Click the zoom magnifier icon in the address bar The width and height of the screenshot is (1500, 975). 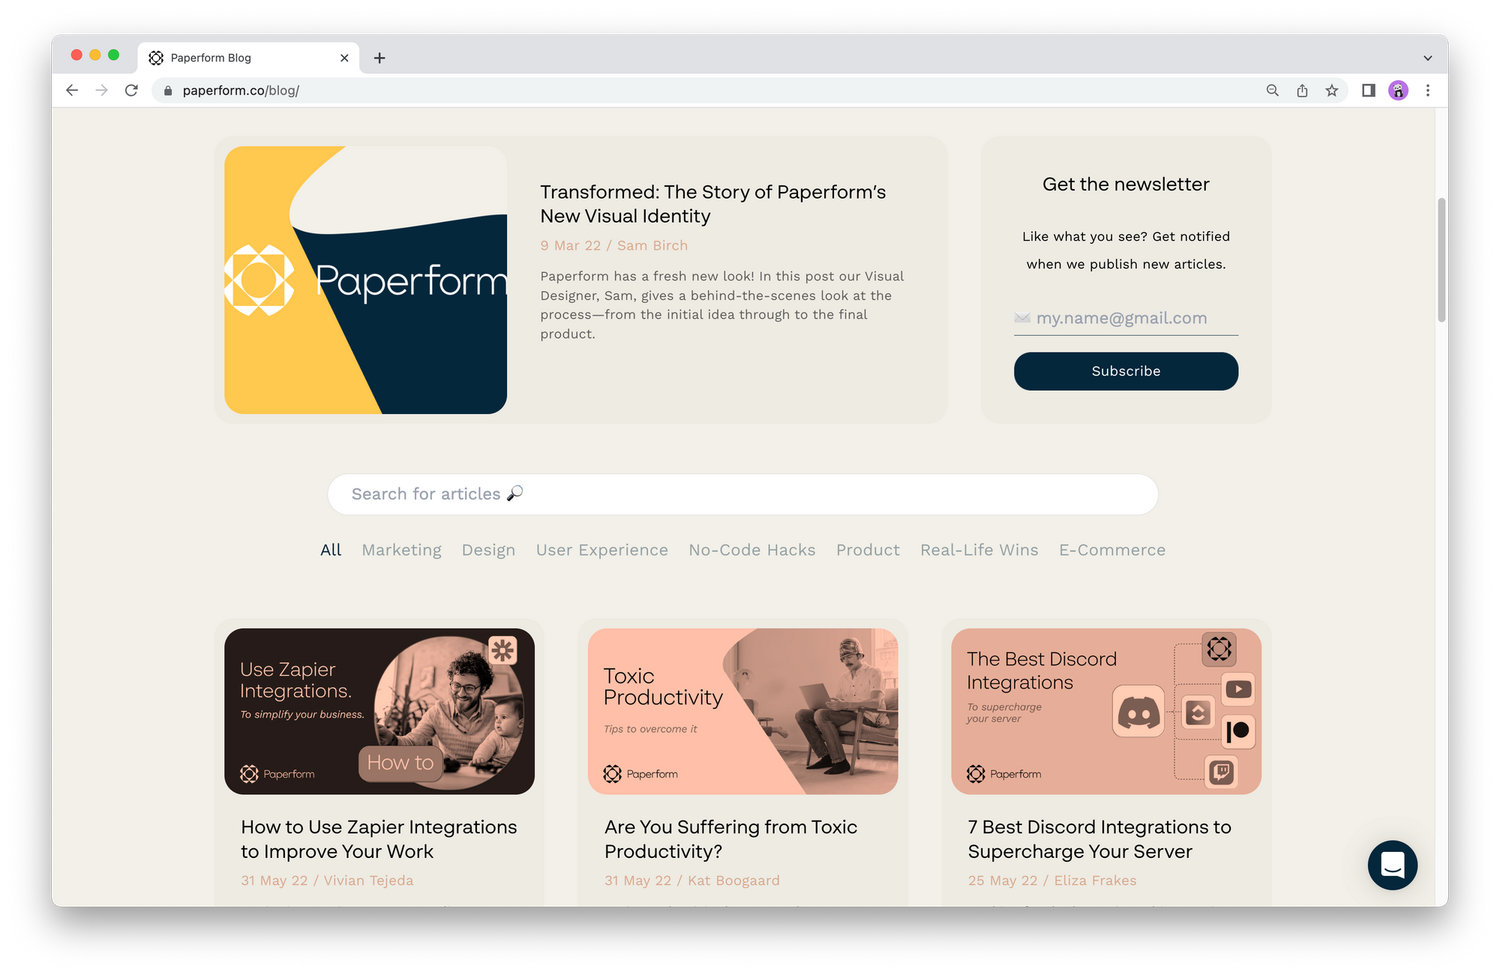pyautogui.click(x=1272, y=90)
